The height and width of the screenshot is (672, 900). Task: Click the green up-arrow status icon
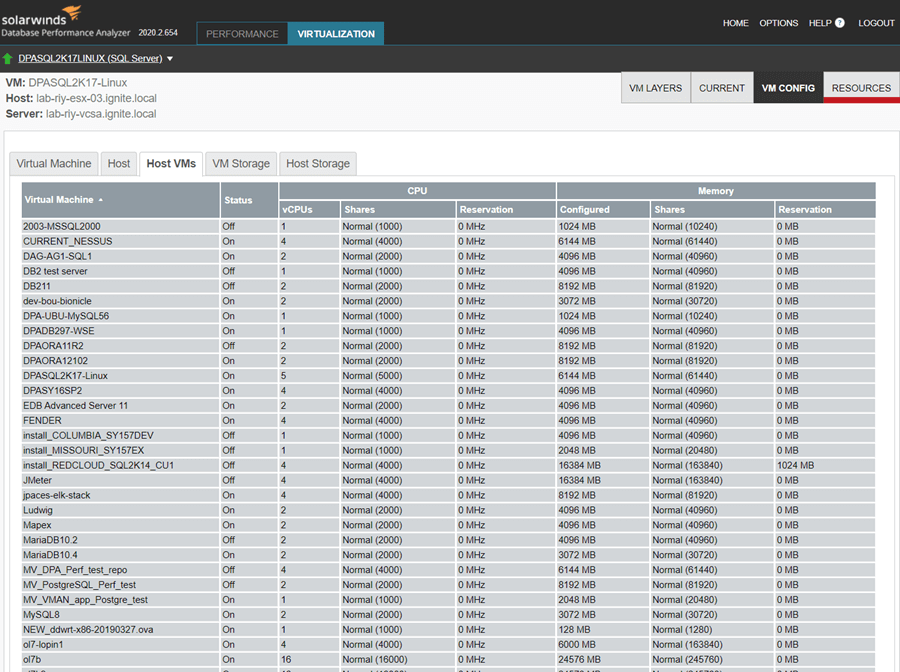click(x=7, y=59)
